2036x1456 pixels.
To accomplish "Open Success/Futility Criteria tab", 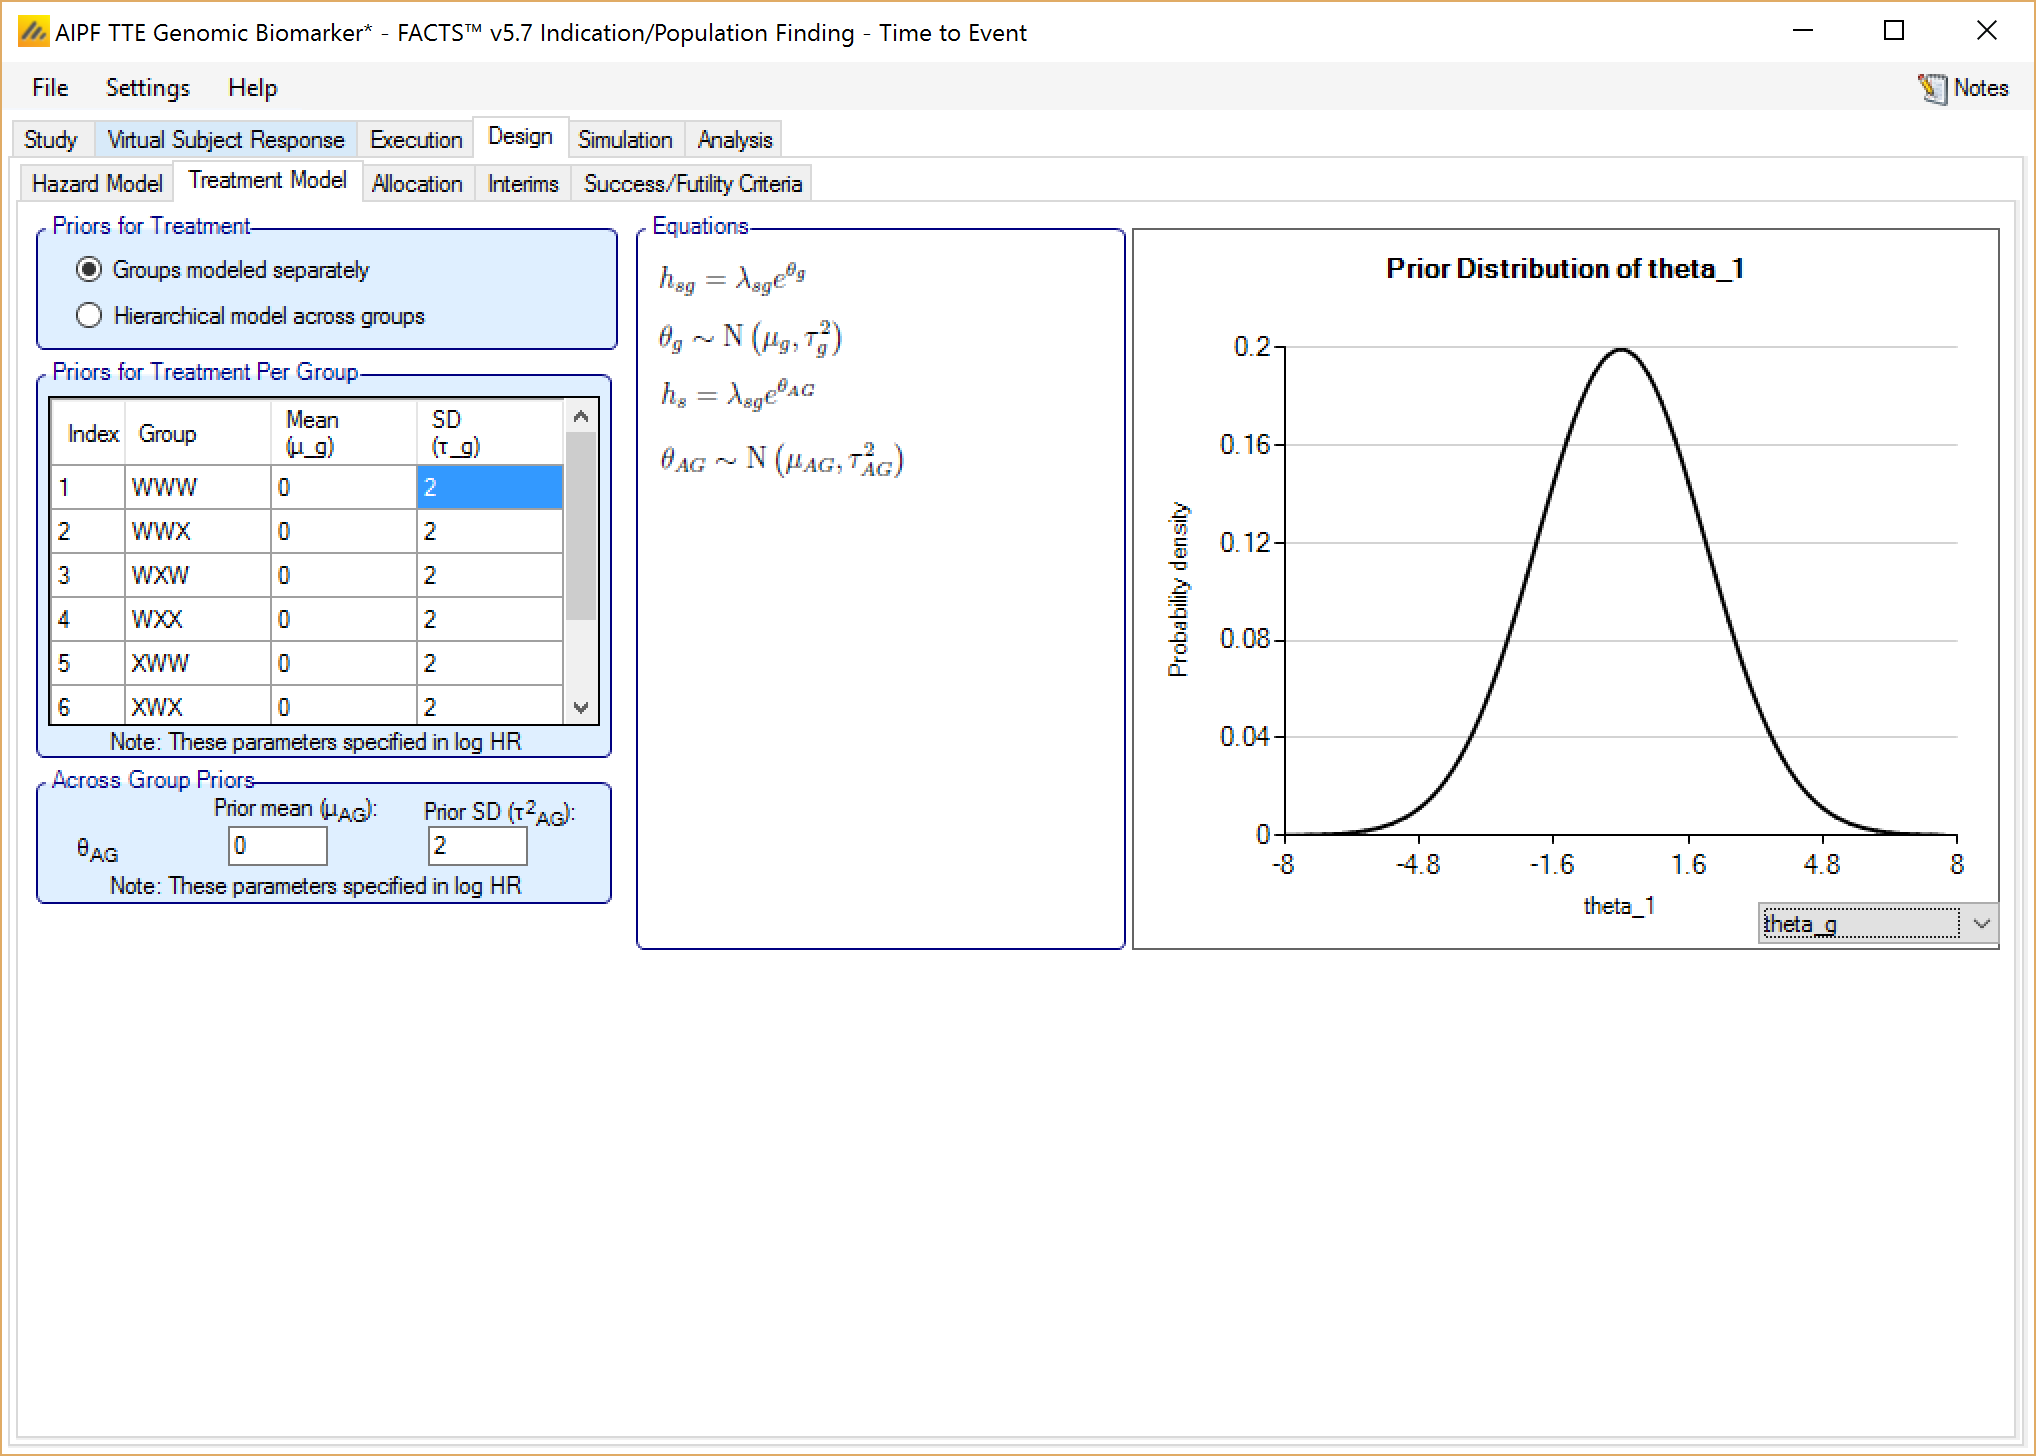I will pos(692,184).
